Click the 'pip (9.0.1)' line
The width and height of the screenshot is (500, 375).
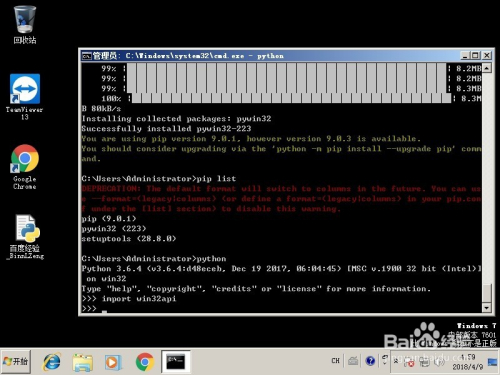(x=109, y=219)
